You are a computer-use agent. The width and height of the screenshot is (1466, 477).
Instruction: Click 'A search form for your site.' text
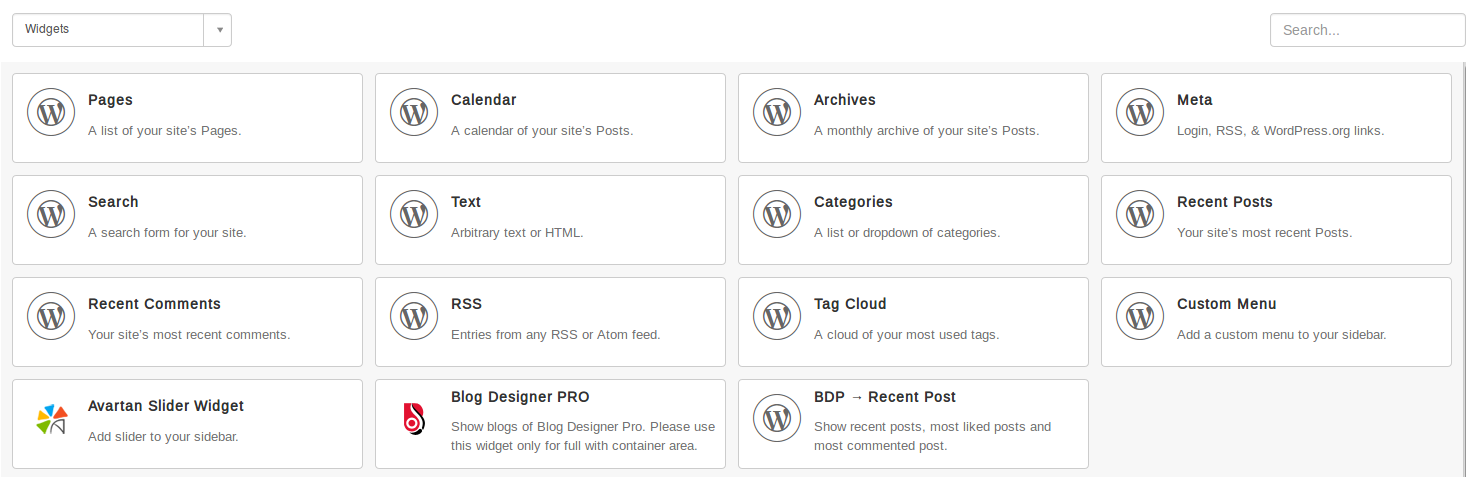coord(167,232)
